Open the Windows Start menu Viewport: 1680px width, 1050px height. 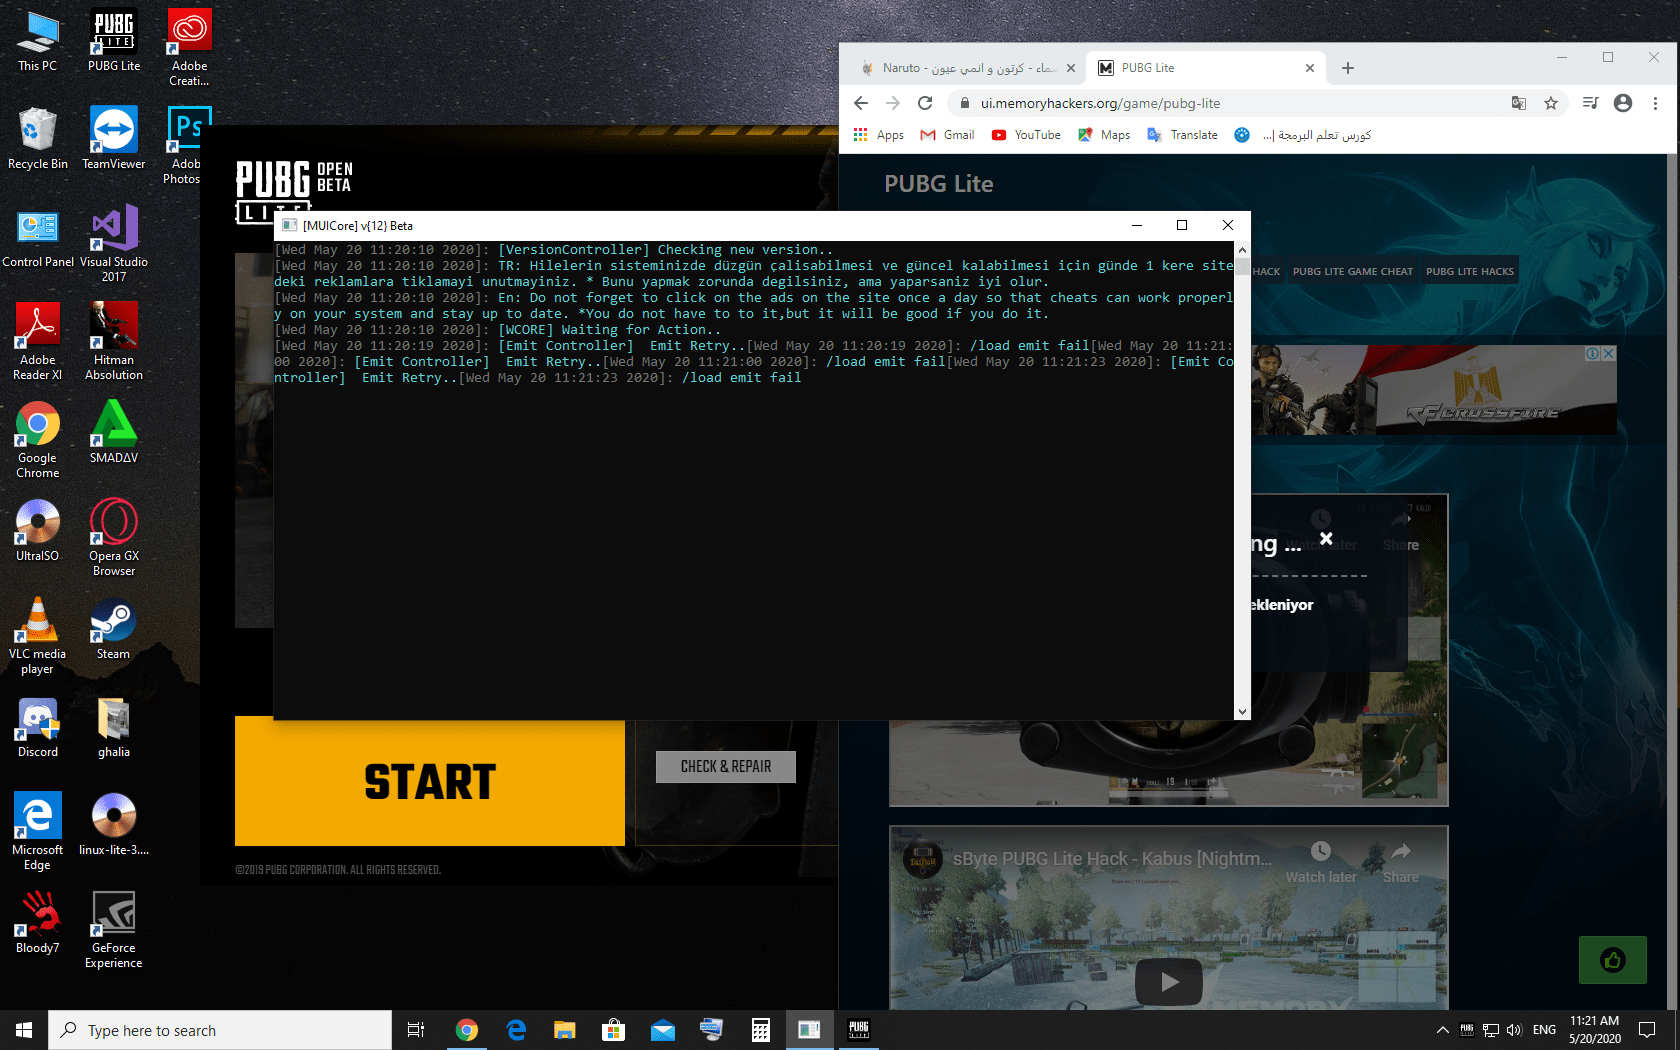[x=24, y=1030]
